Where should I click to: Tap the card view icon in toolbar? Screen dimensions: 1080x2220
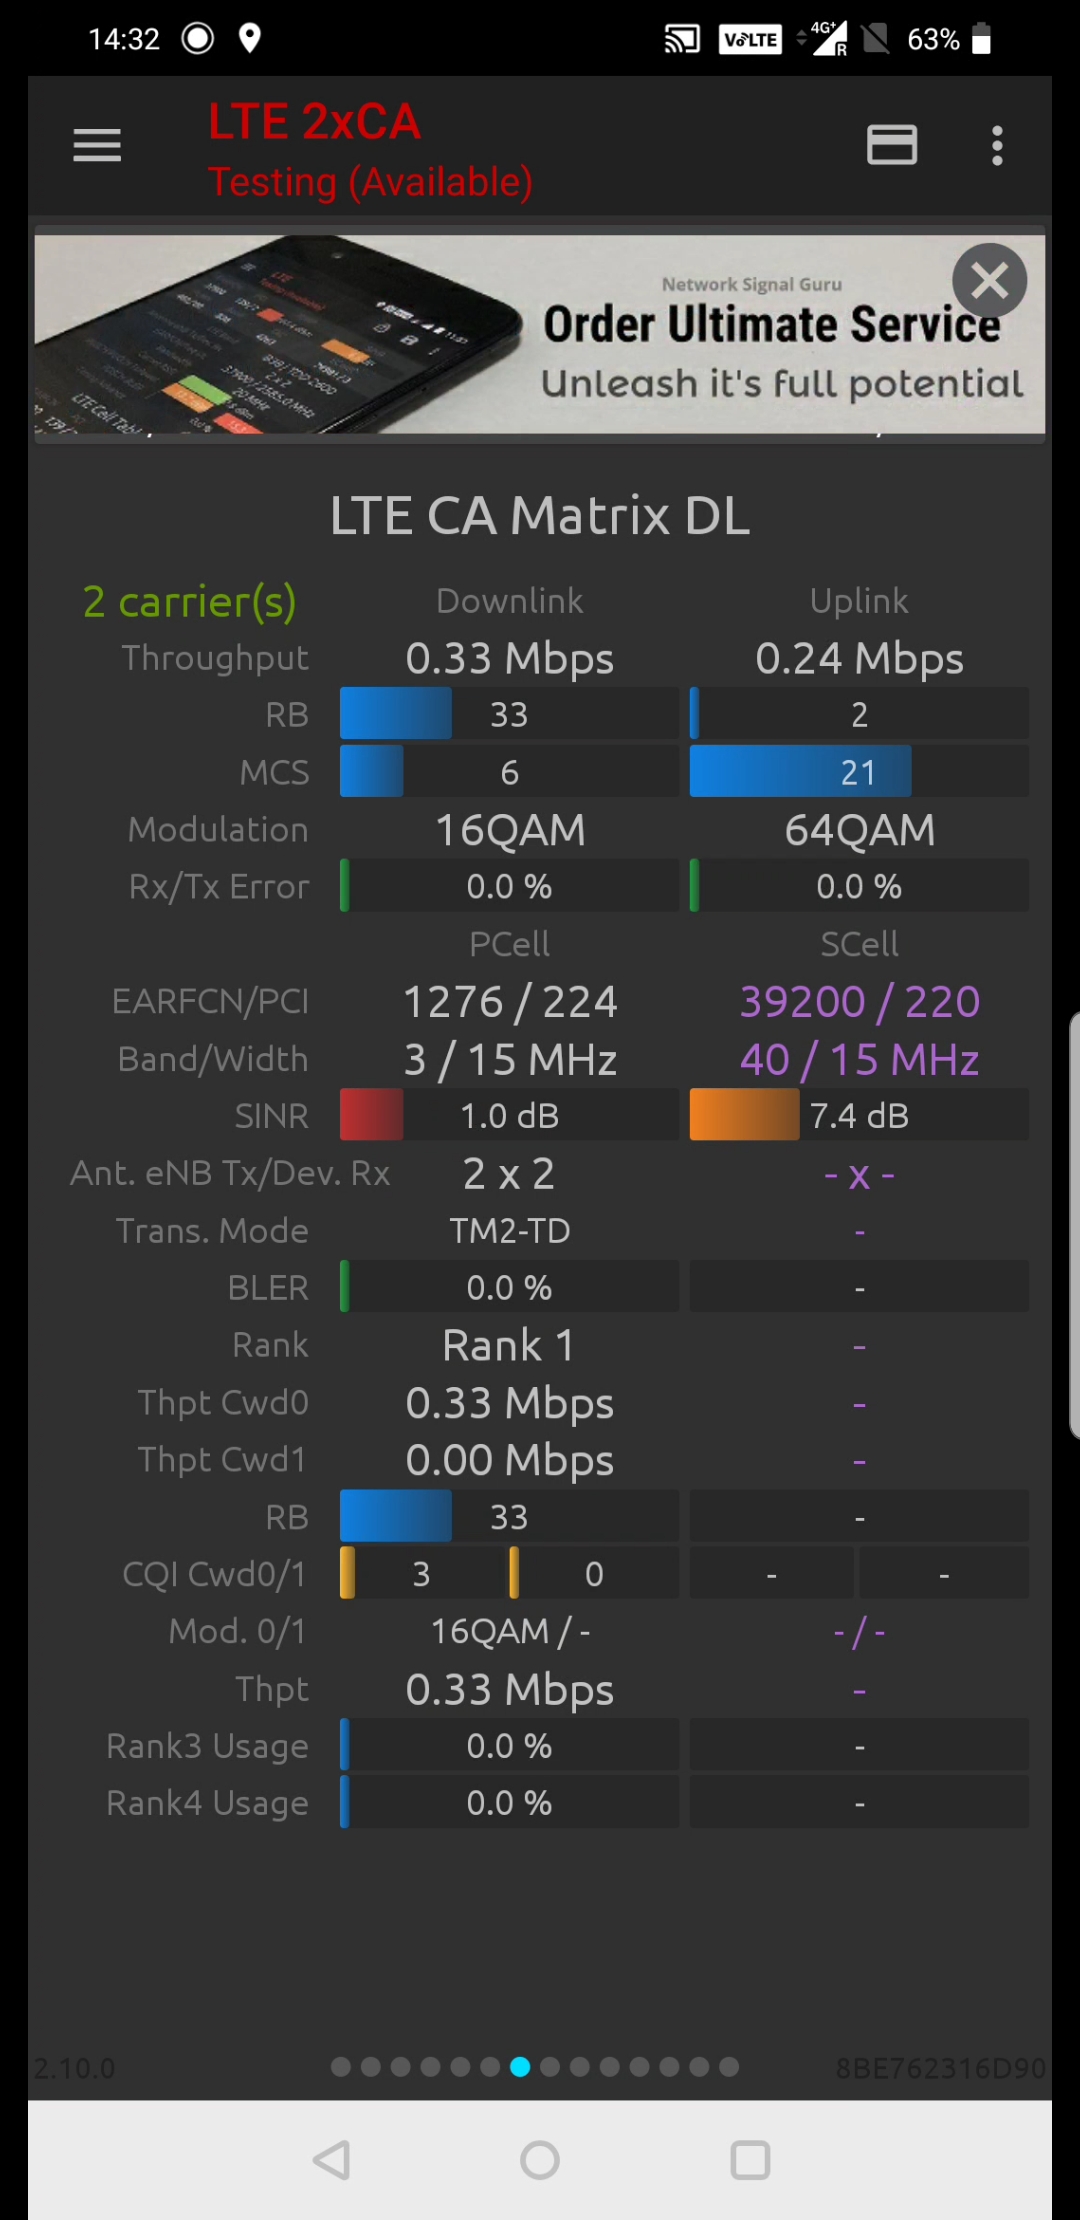tap(891, 146)
